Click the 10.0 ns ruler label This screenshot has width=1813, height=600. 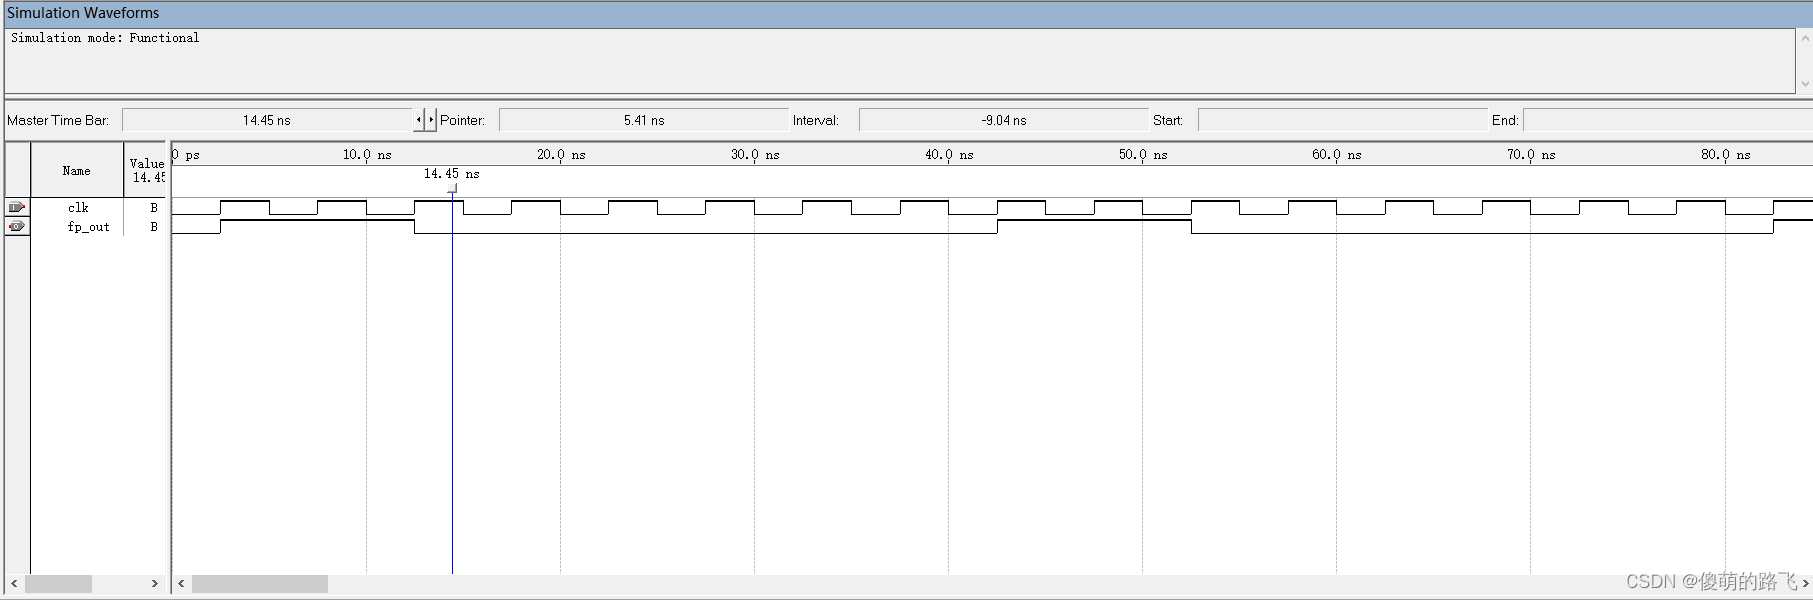(x=367, y=155)
